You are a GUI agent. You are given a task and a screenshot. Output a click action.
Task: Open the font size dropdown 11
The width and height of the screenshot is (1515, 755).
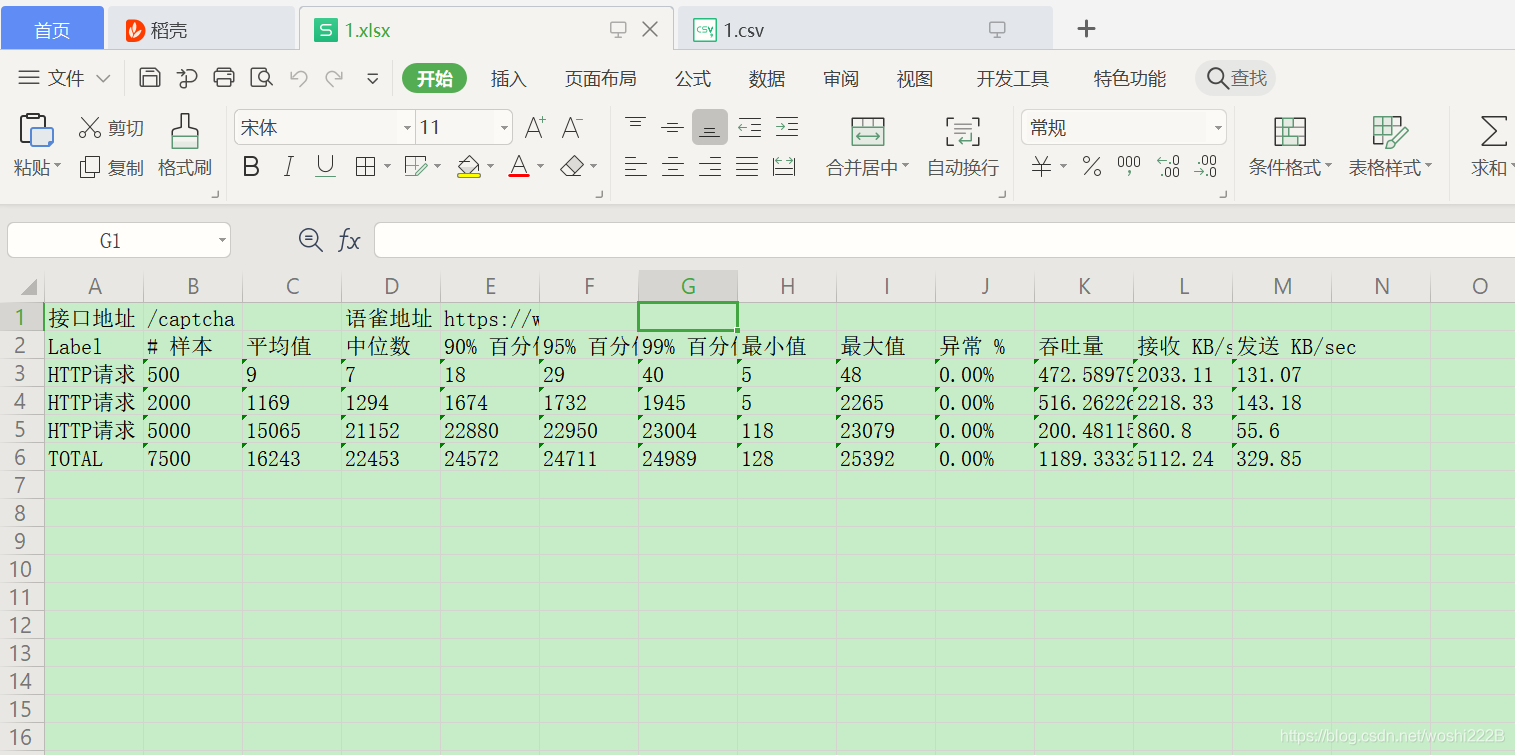click(504, 128)
